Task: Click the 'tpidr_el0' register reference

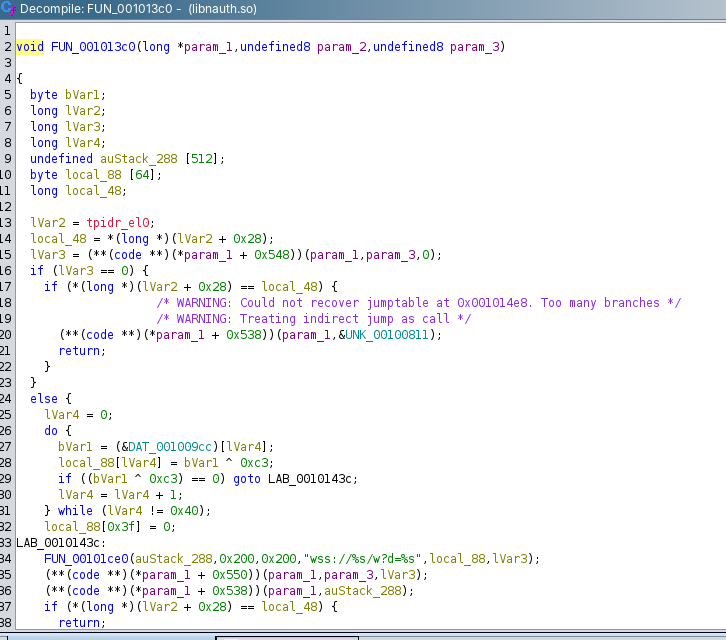Action: [118, 223]
